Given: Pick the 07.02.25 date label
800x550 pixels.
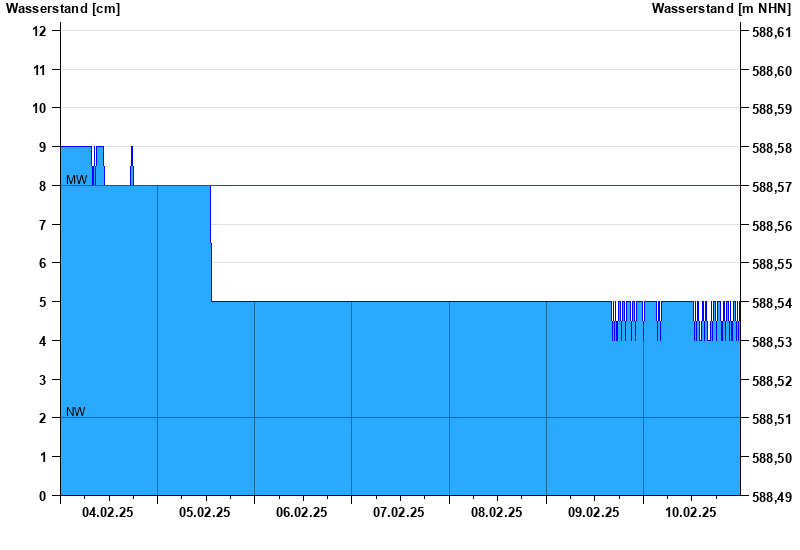Looking at the screenshot, I should pyautogui.click(x=398, y=512).
